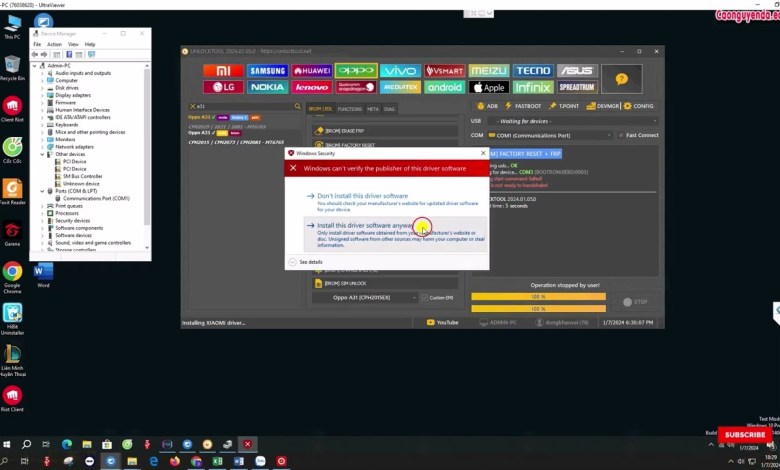The image size is (780, 470).
Task: Open Device Manager Help menu
Action: click(90, 44)
